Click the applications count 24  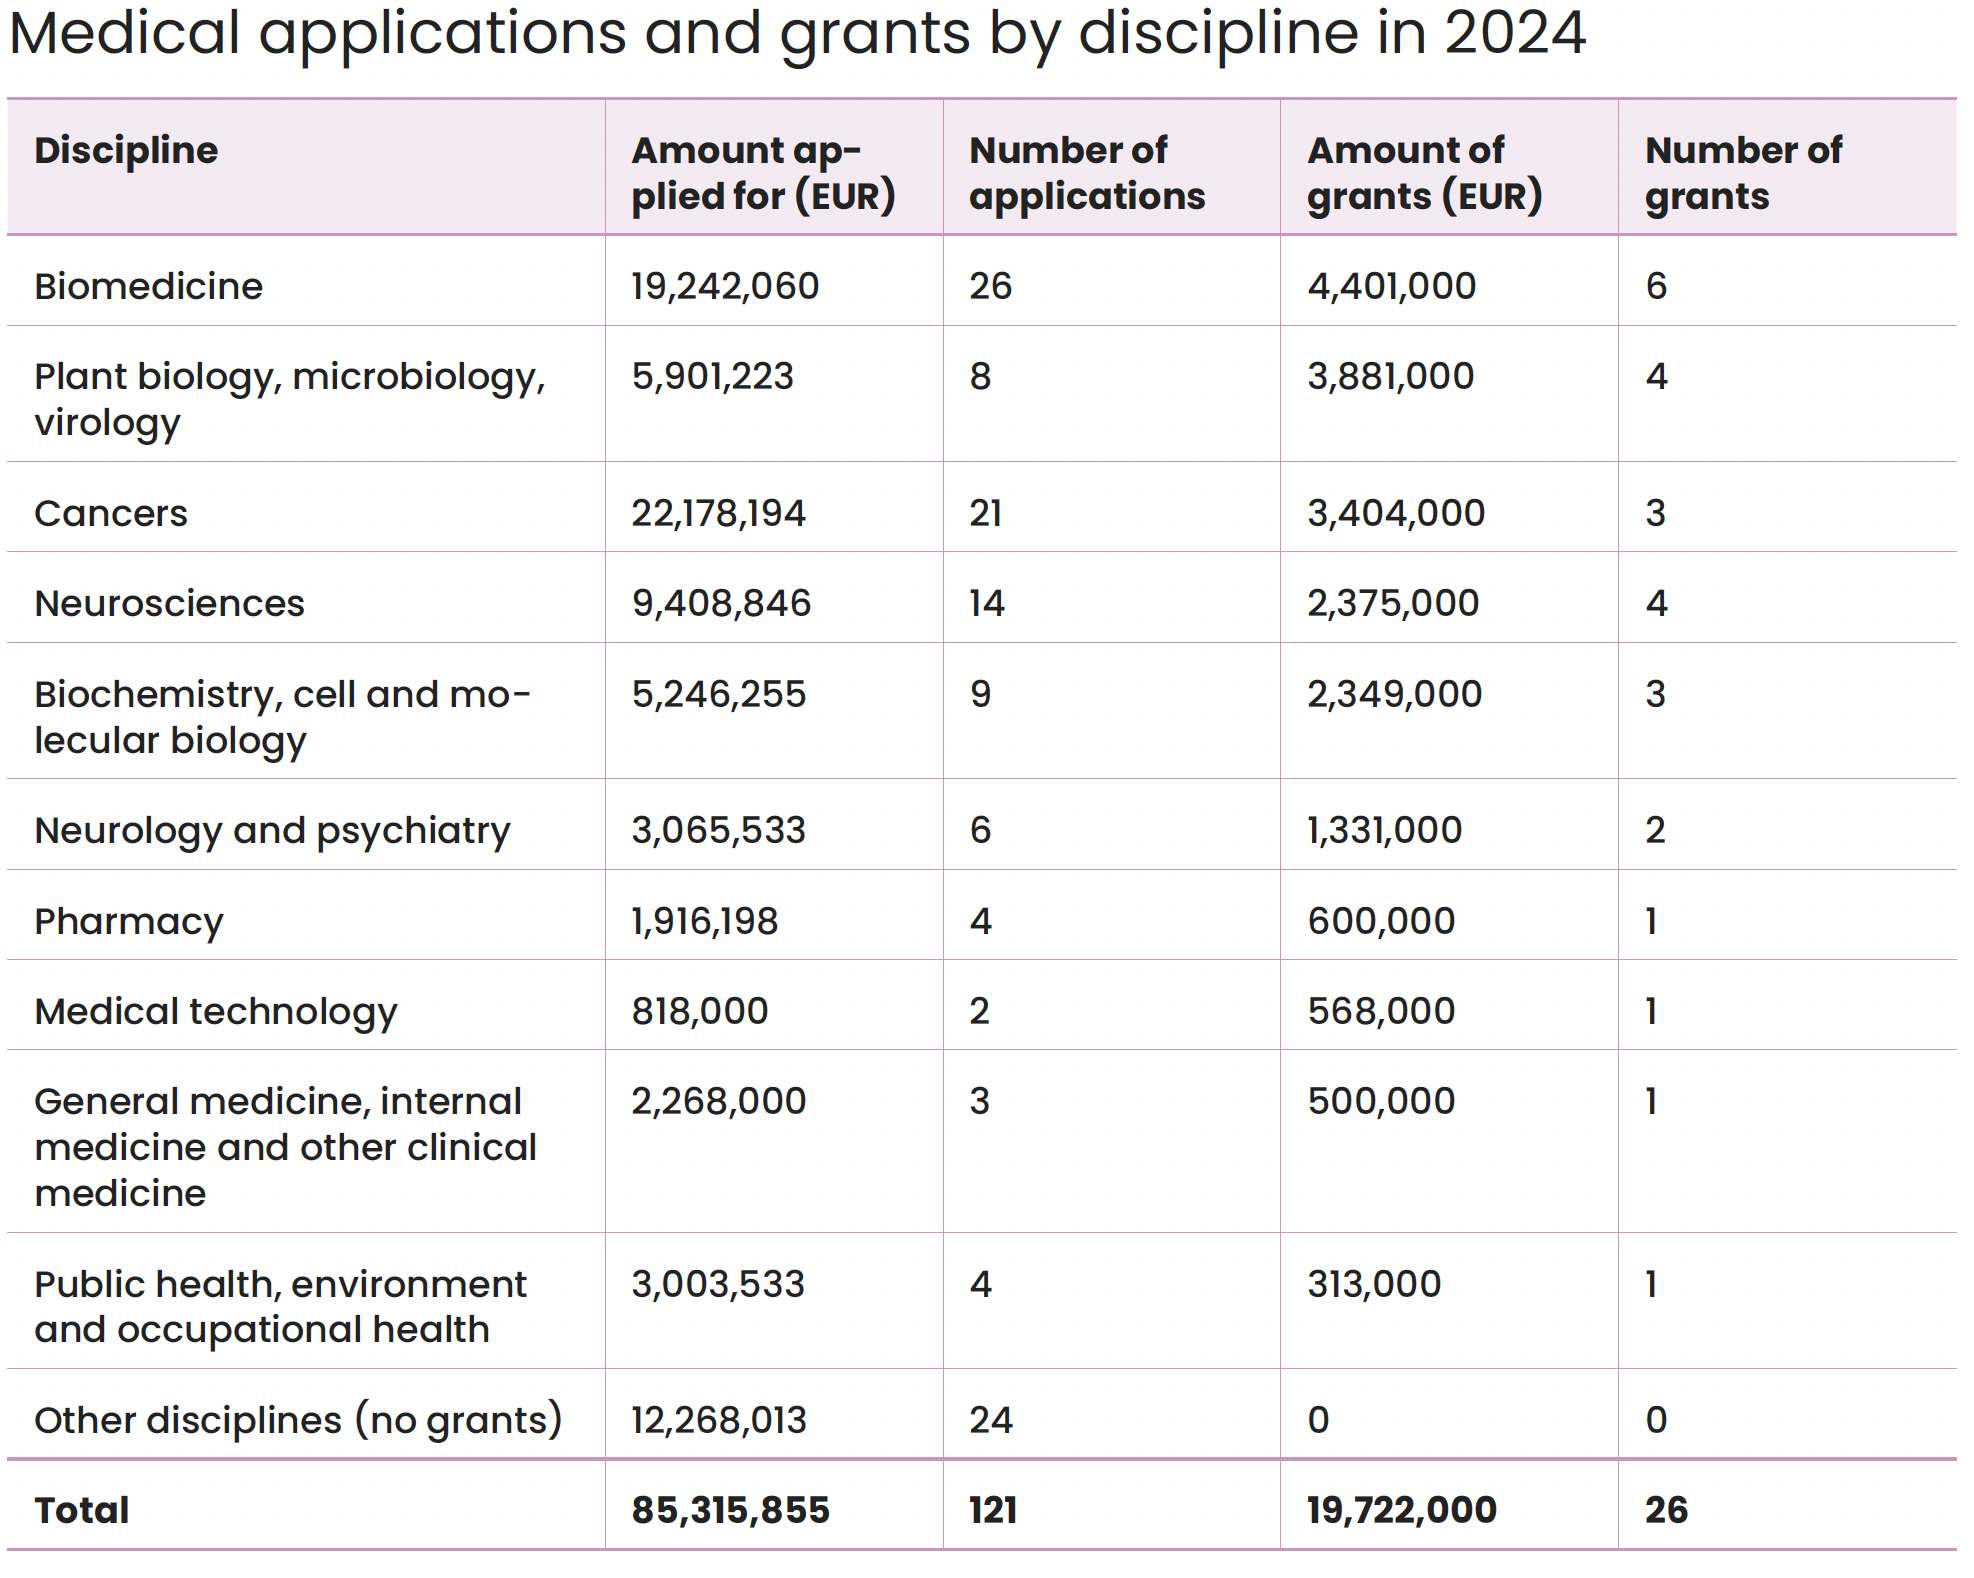pyautogui.click(x=991, y=1420)
